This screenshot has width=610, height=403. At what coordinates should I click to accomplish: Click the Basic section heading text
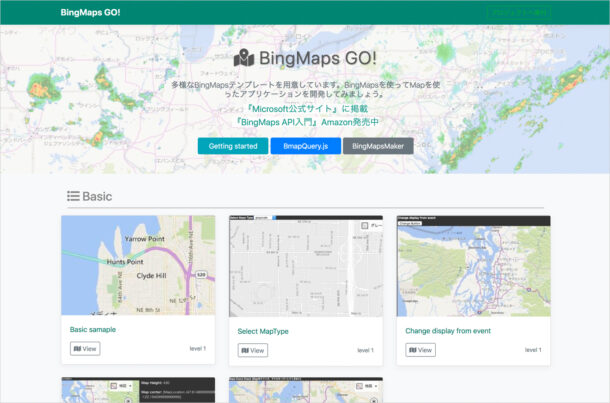[97, 196]
